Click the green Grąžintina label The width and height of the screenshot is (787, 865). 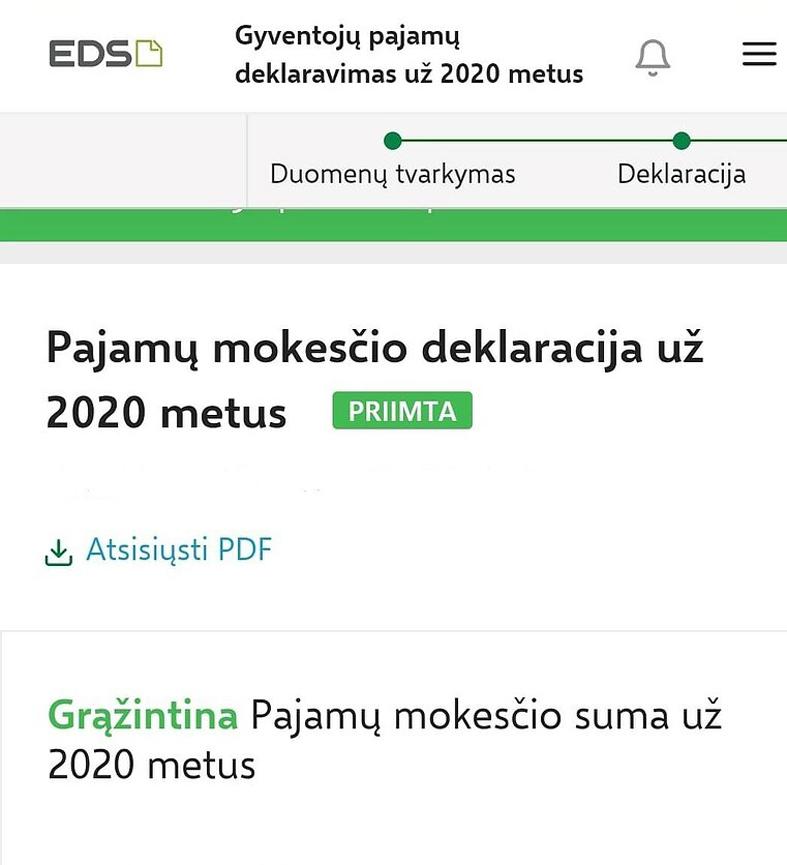[x=142, y=716]
